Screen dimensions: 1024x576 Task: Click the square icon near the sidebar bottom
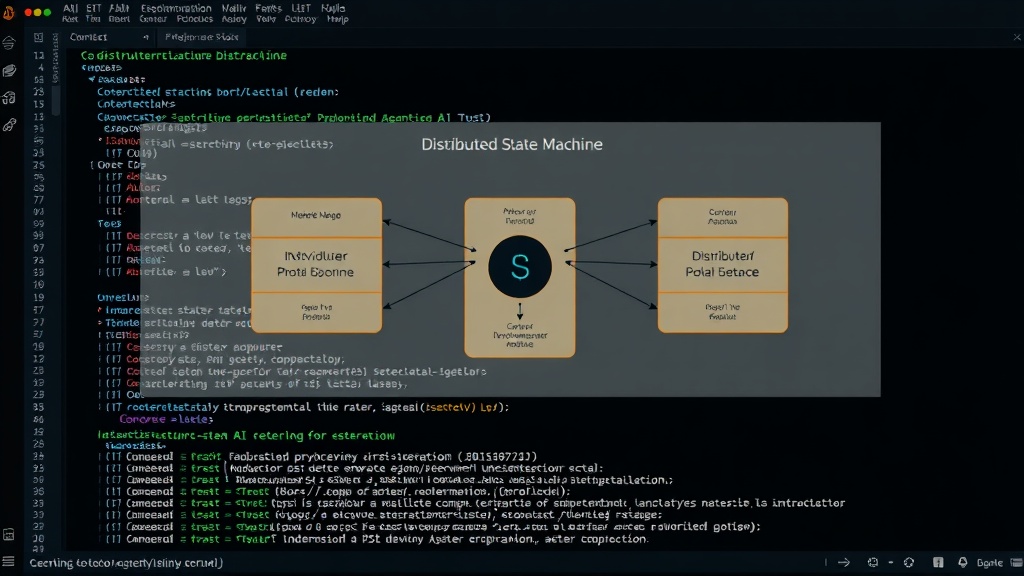(x=8, y=534)
